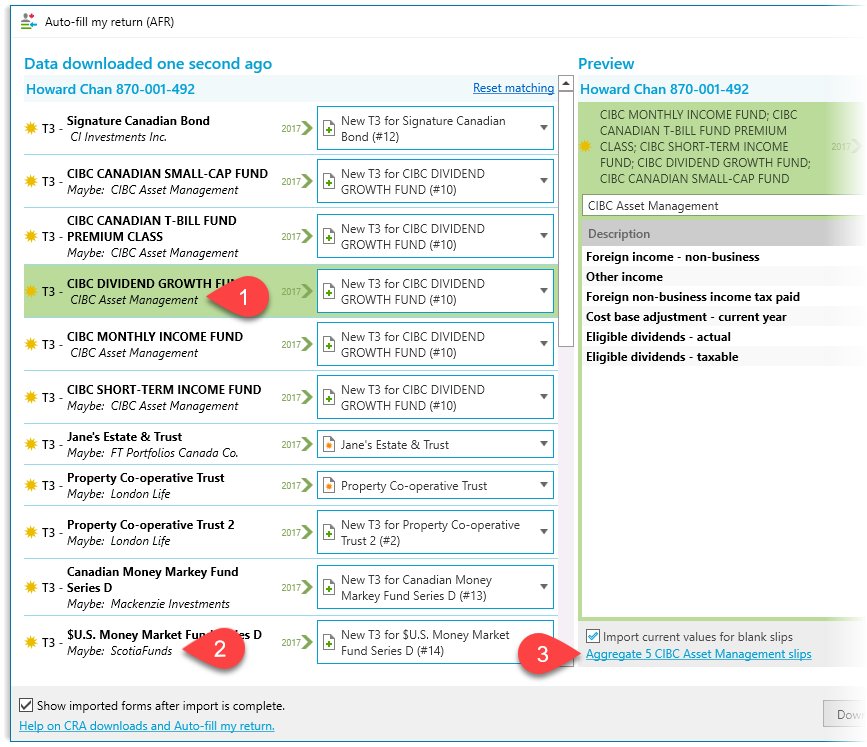Click green 2017 arrow for CIBC SMALL-CAP FUND
The width and height of the screenshot is (867, 747).
coord(297,181)
